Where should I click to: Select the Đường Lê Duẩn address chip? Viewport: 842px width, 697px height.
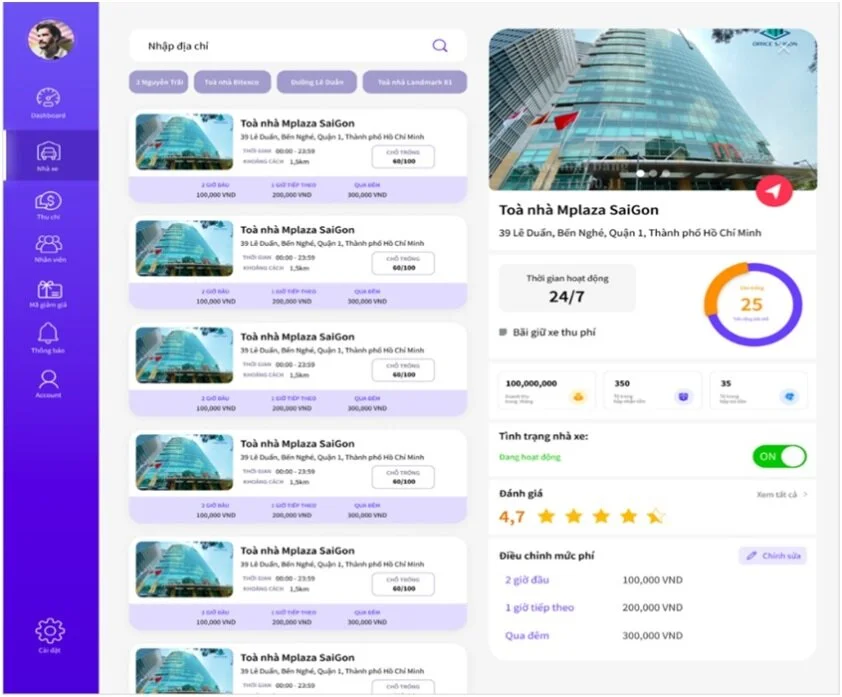[317, 82]
